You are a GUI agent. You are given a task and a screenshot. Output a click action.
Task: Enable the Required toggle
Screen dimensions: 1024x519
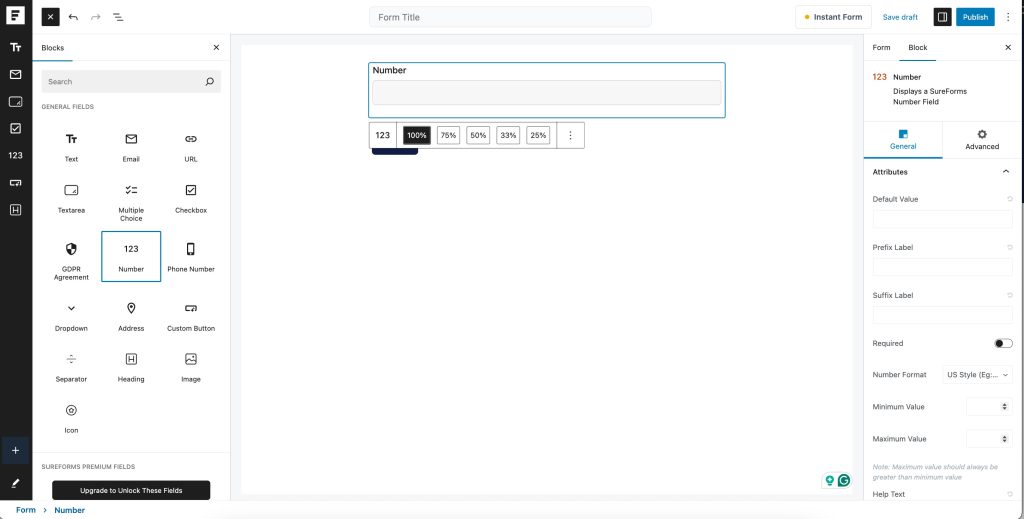[1003, 343]
